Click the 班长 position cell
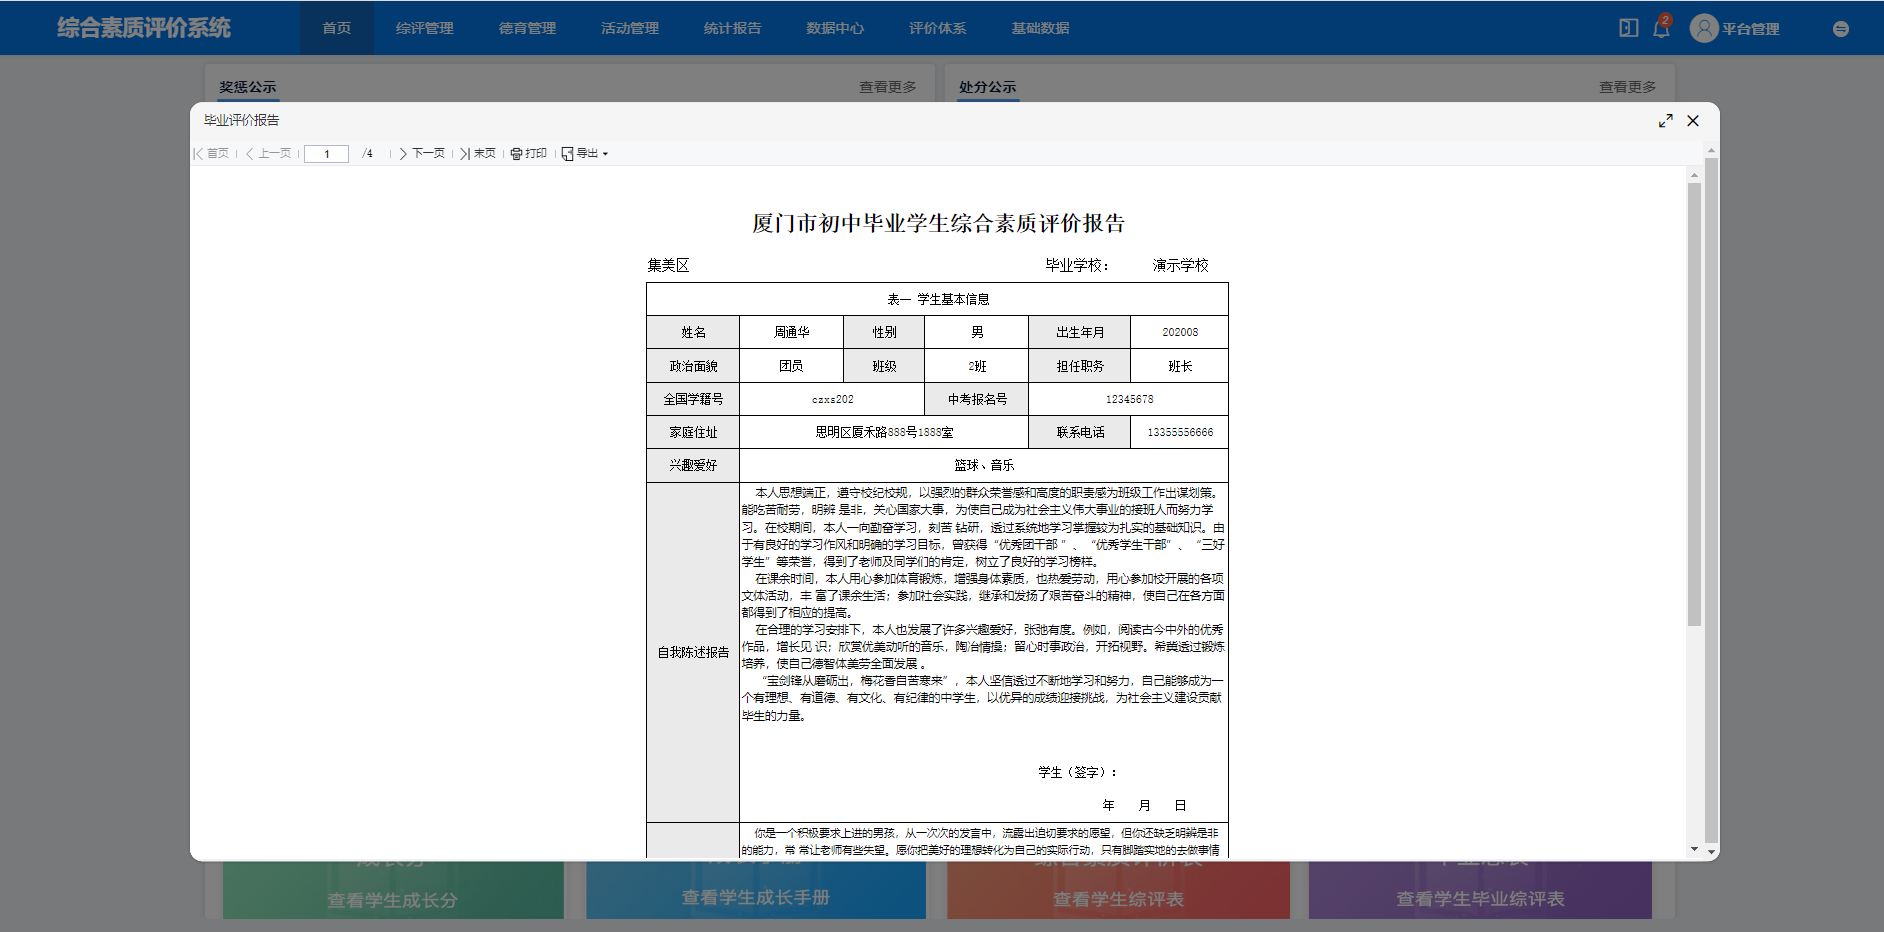 1180,366
